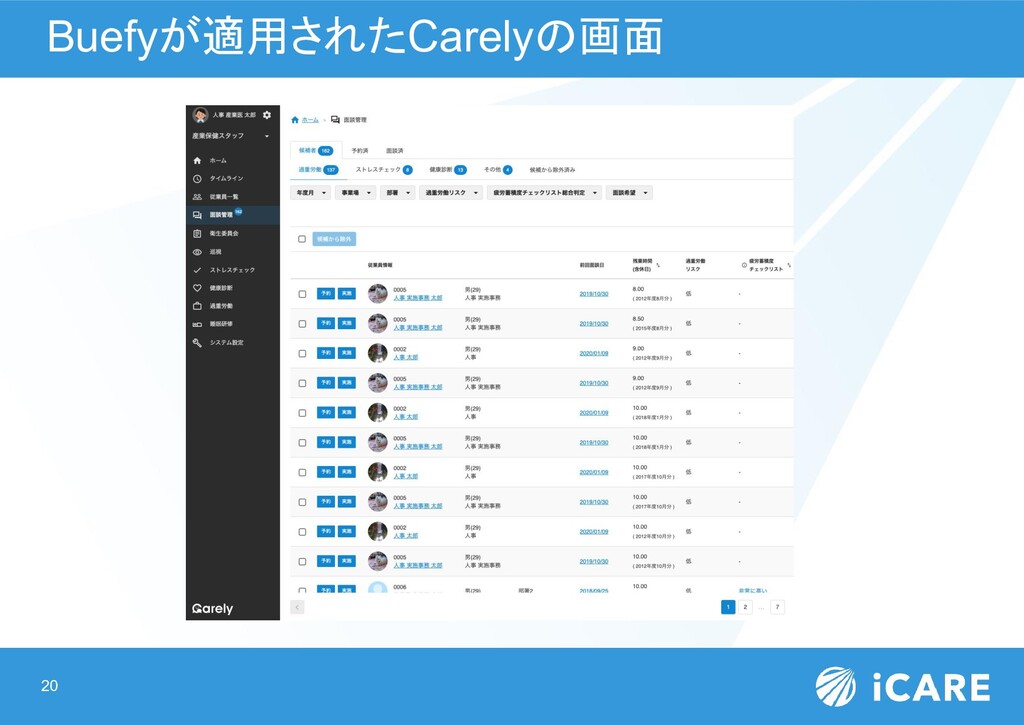Click the breadcrumb 面談管理 chat icon
The height and width of the screenshot is (725, 1024).
click(335, 120)
